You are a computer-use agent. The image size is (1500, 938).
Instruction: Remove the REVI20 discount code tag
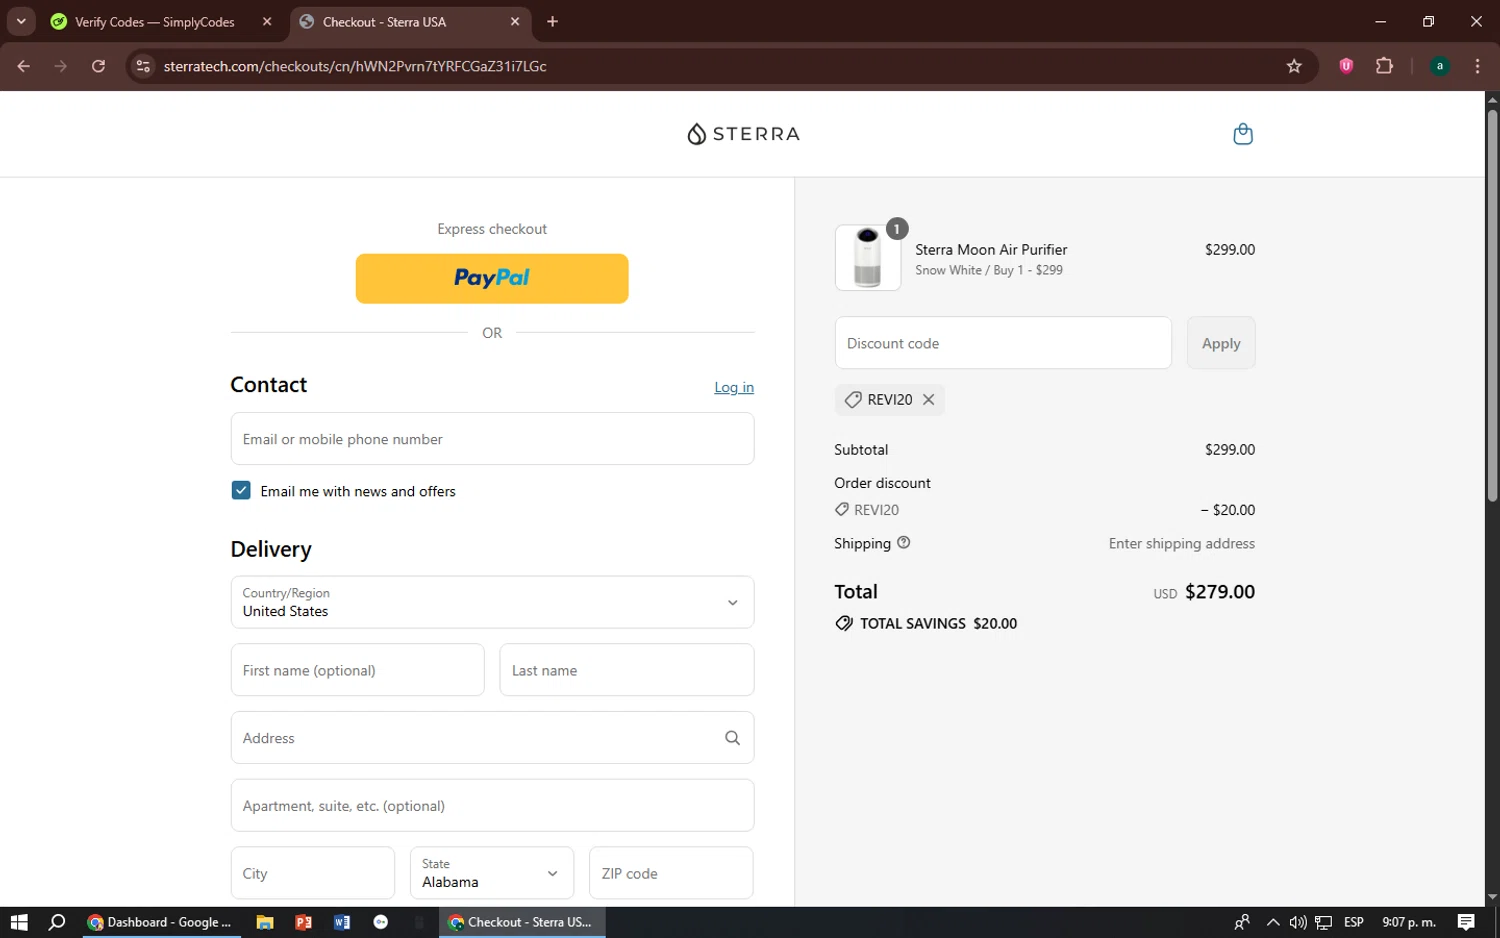[928, 399]
